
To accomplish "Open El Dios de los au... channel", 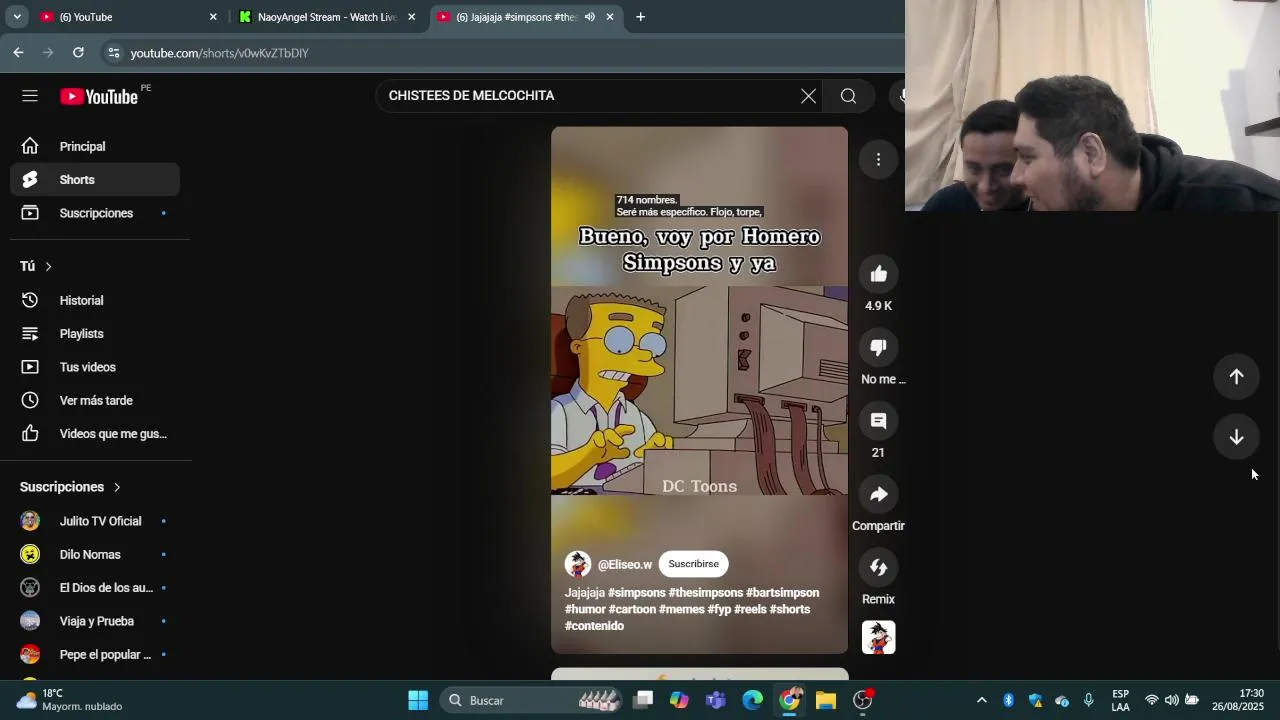I will pyautogui.click(x=95, y=588).
